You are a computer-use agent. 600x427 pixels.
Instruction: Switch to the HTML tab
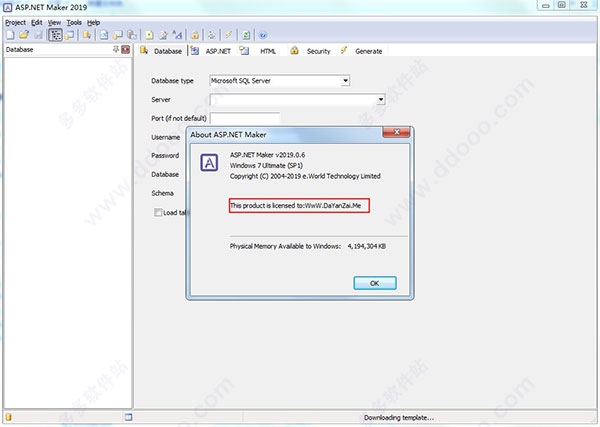click(x=258, y=51)
